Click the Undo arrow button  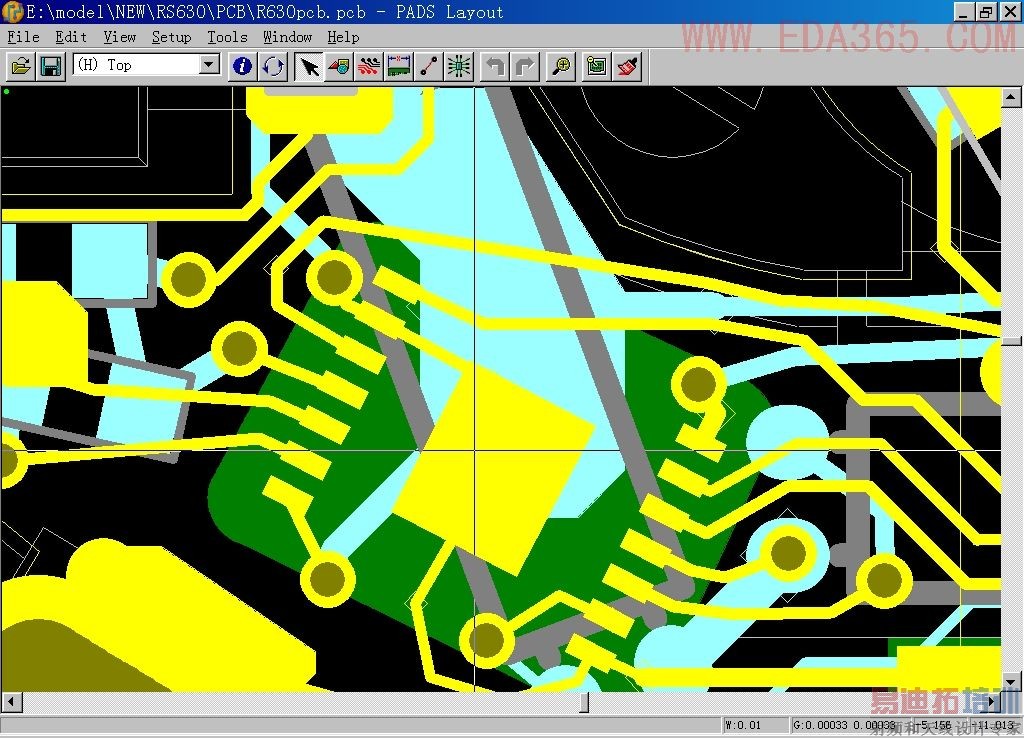point(495,66)
